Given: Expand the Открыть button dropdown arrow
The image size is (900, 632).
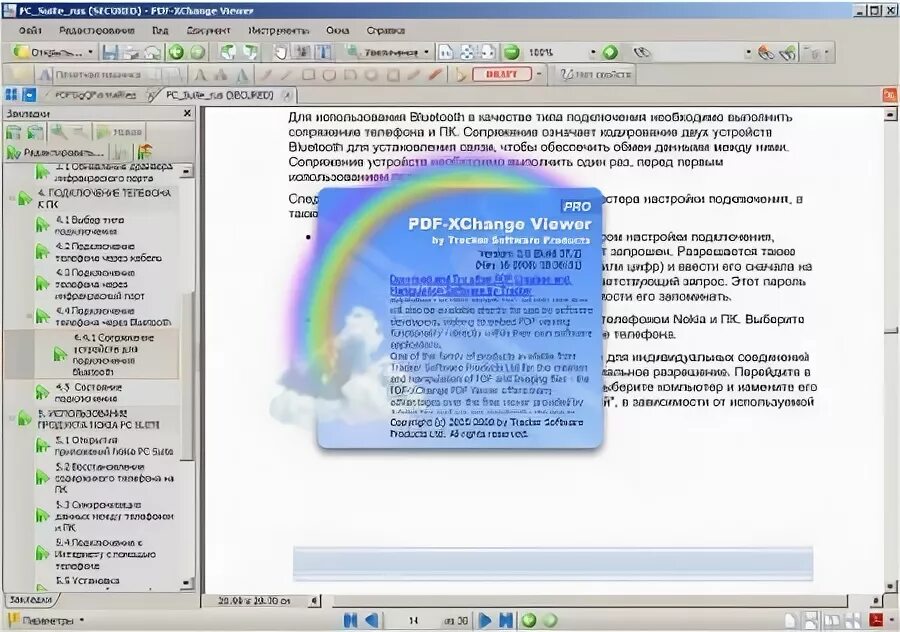Looking at the screenshot, I should [91, 52].
